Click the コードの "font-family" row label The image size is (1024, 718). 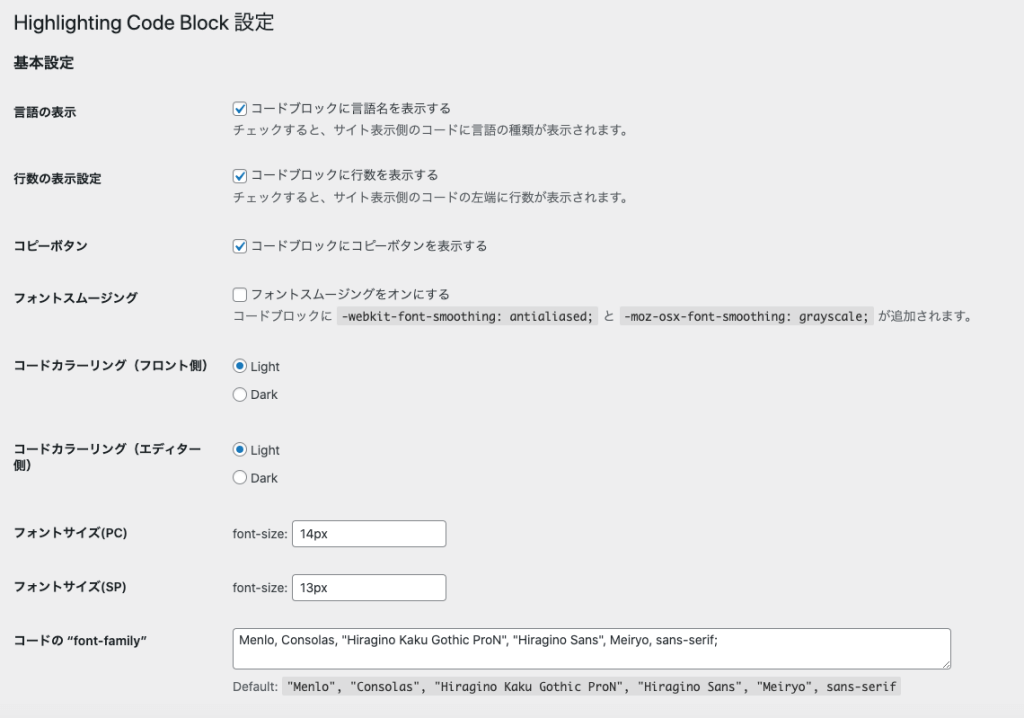80,640
